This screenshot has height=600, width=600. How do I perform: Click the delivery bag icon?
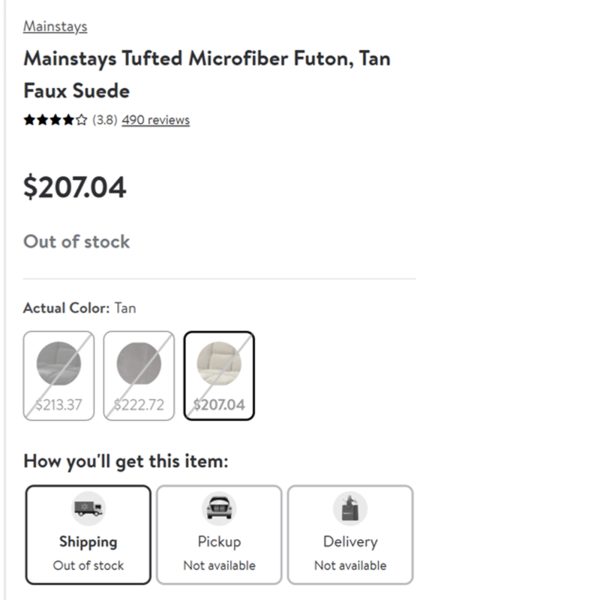click(350, 509)
